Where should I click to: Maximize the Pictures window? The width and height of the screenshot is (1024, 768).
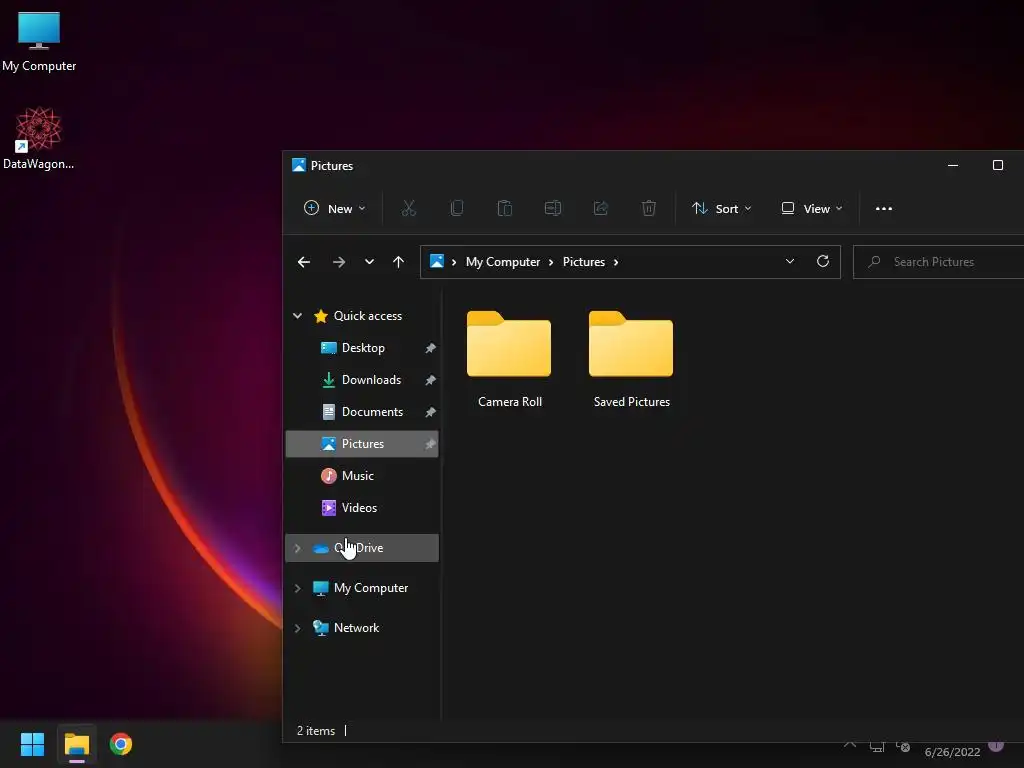point(998,165)
